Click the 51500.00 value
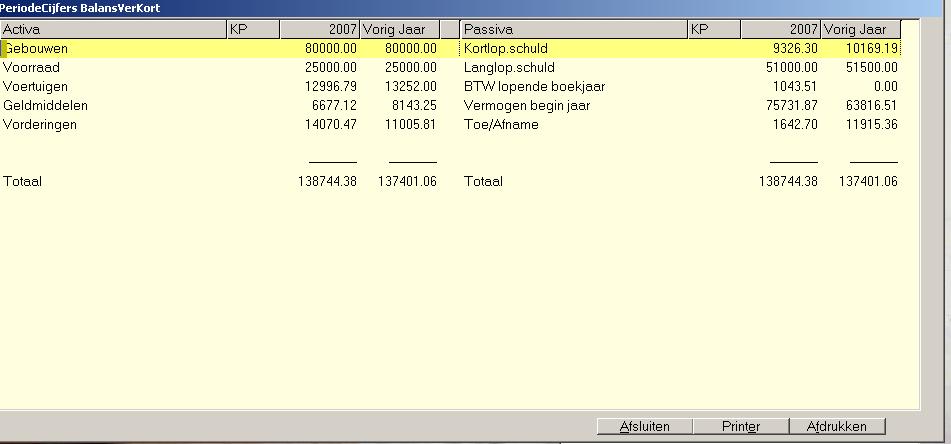 [872, 67]
